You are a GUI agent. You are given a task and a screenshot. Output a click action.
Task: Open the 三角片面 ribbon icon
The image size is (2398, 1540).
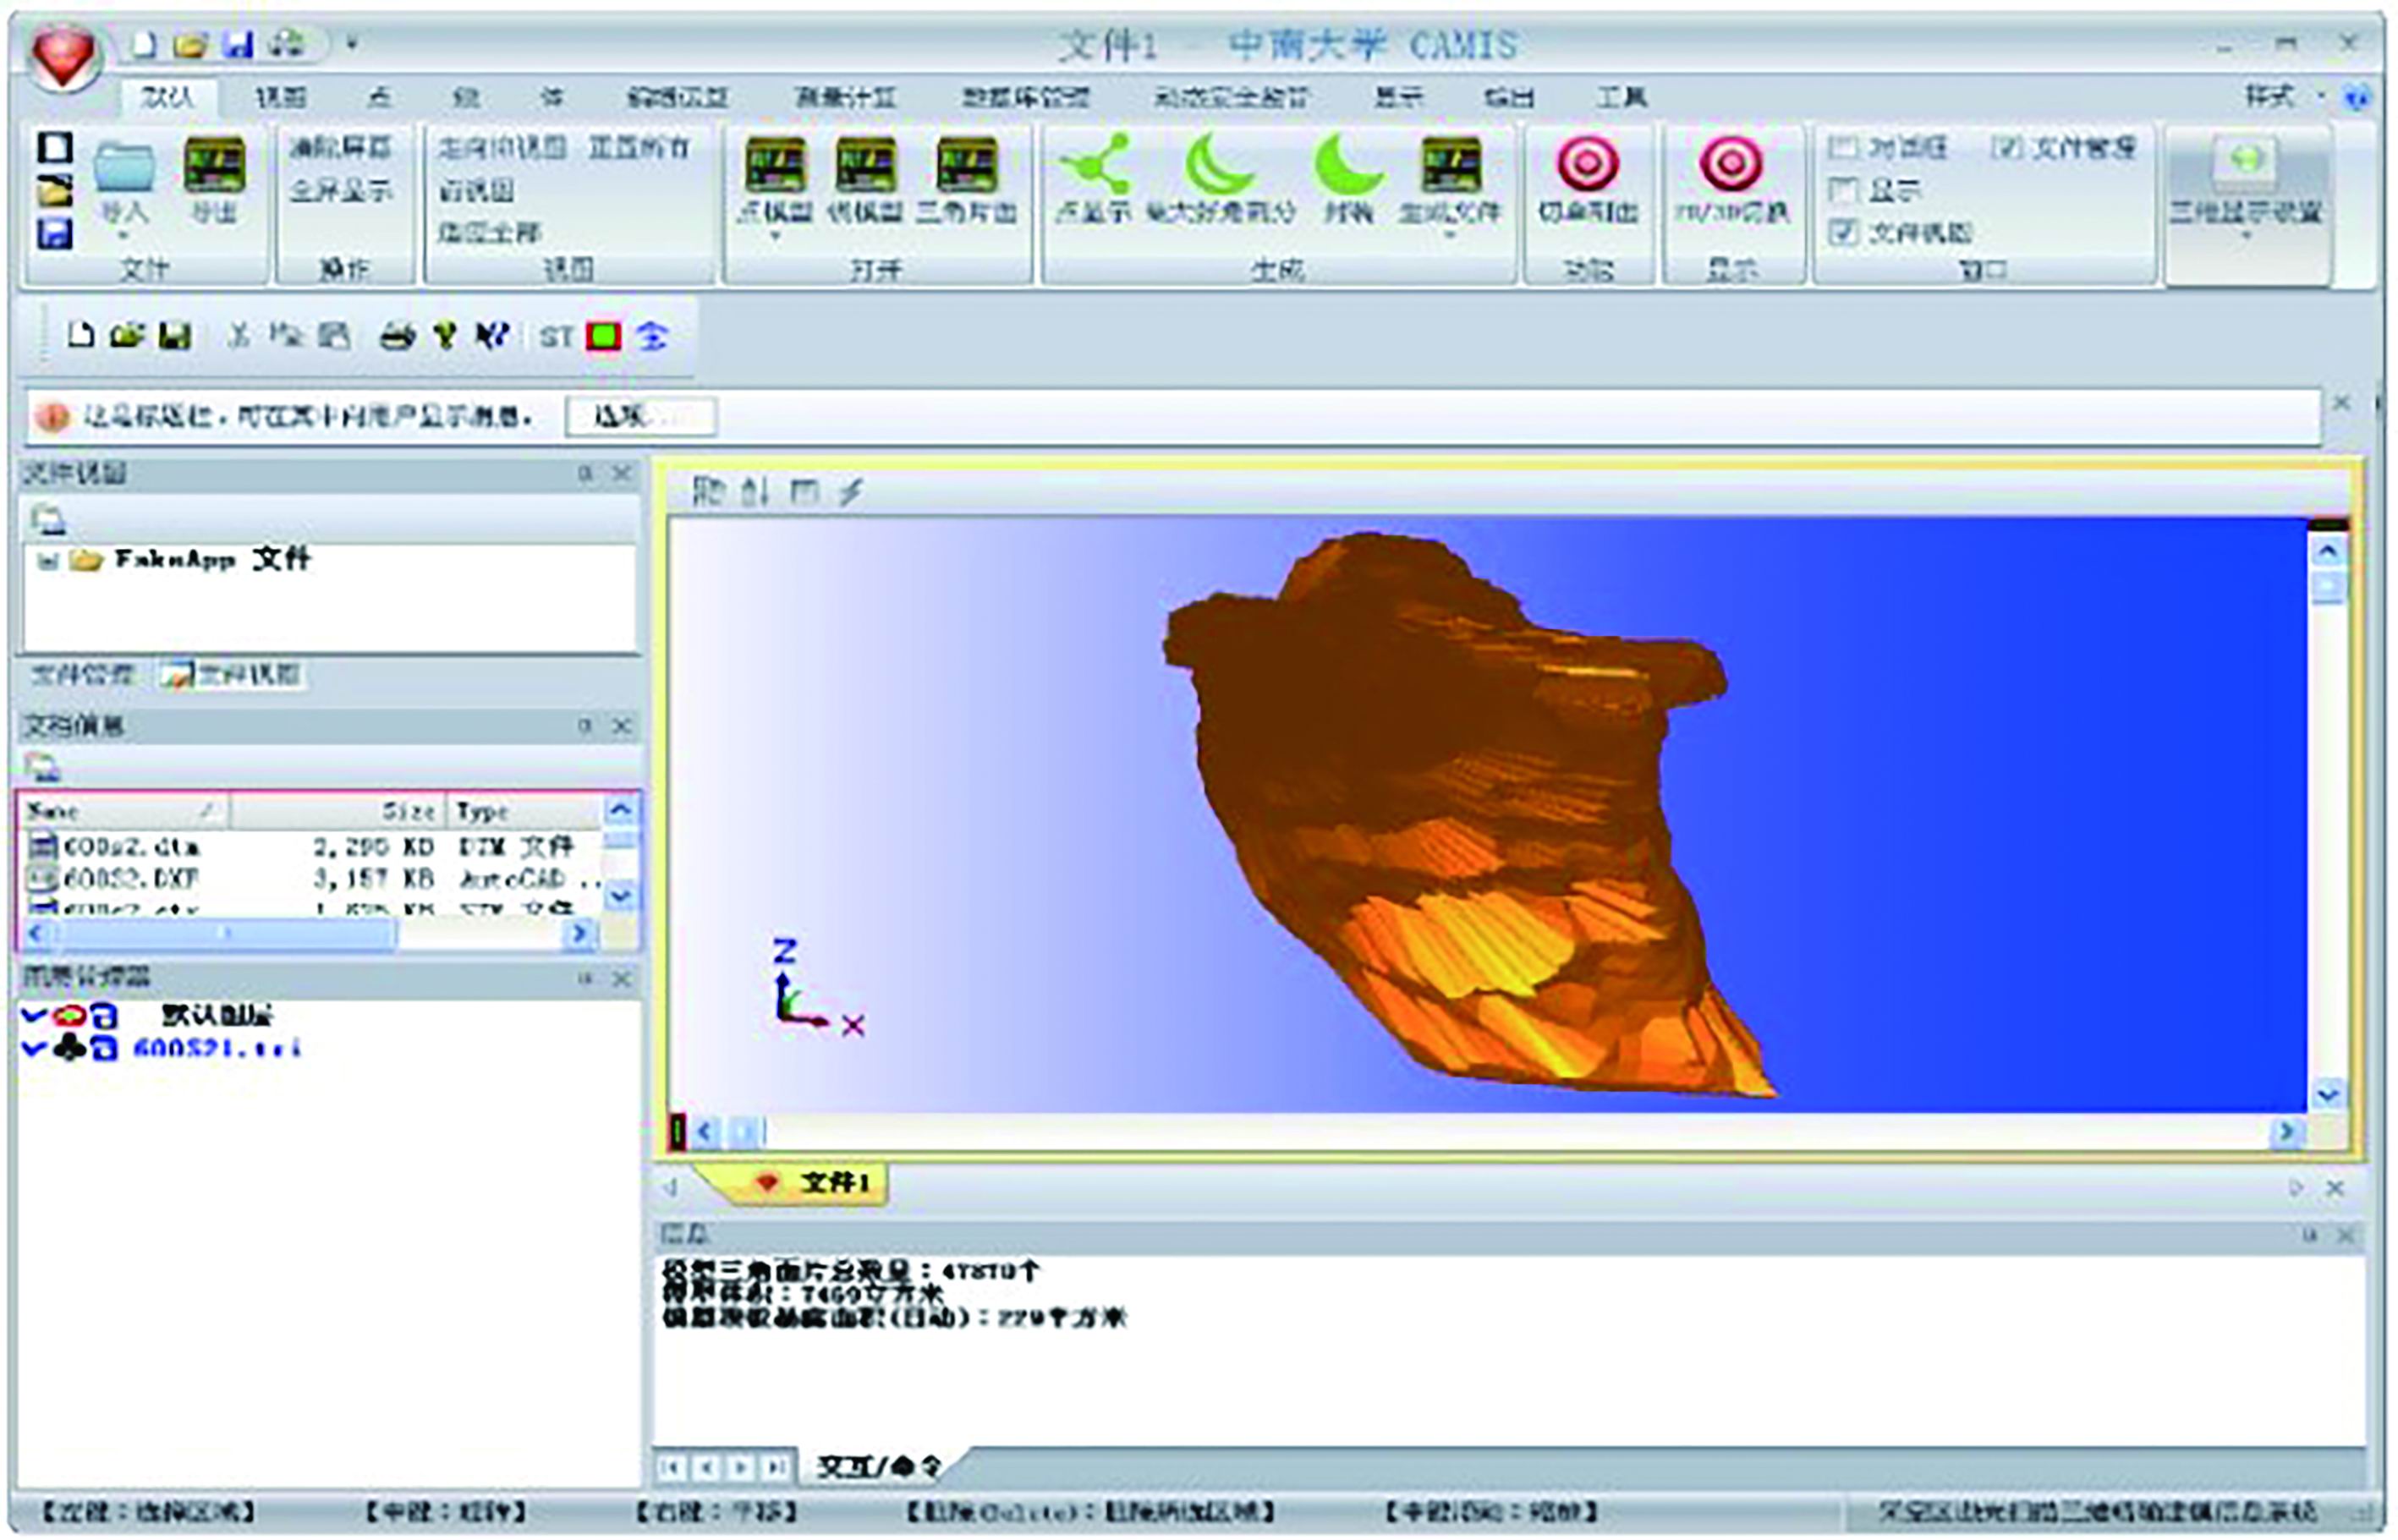pos(966,165)
